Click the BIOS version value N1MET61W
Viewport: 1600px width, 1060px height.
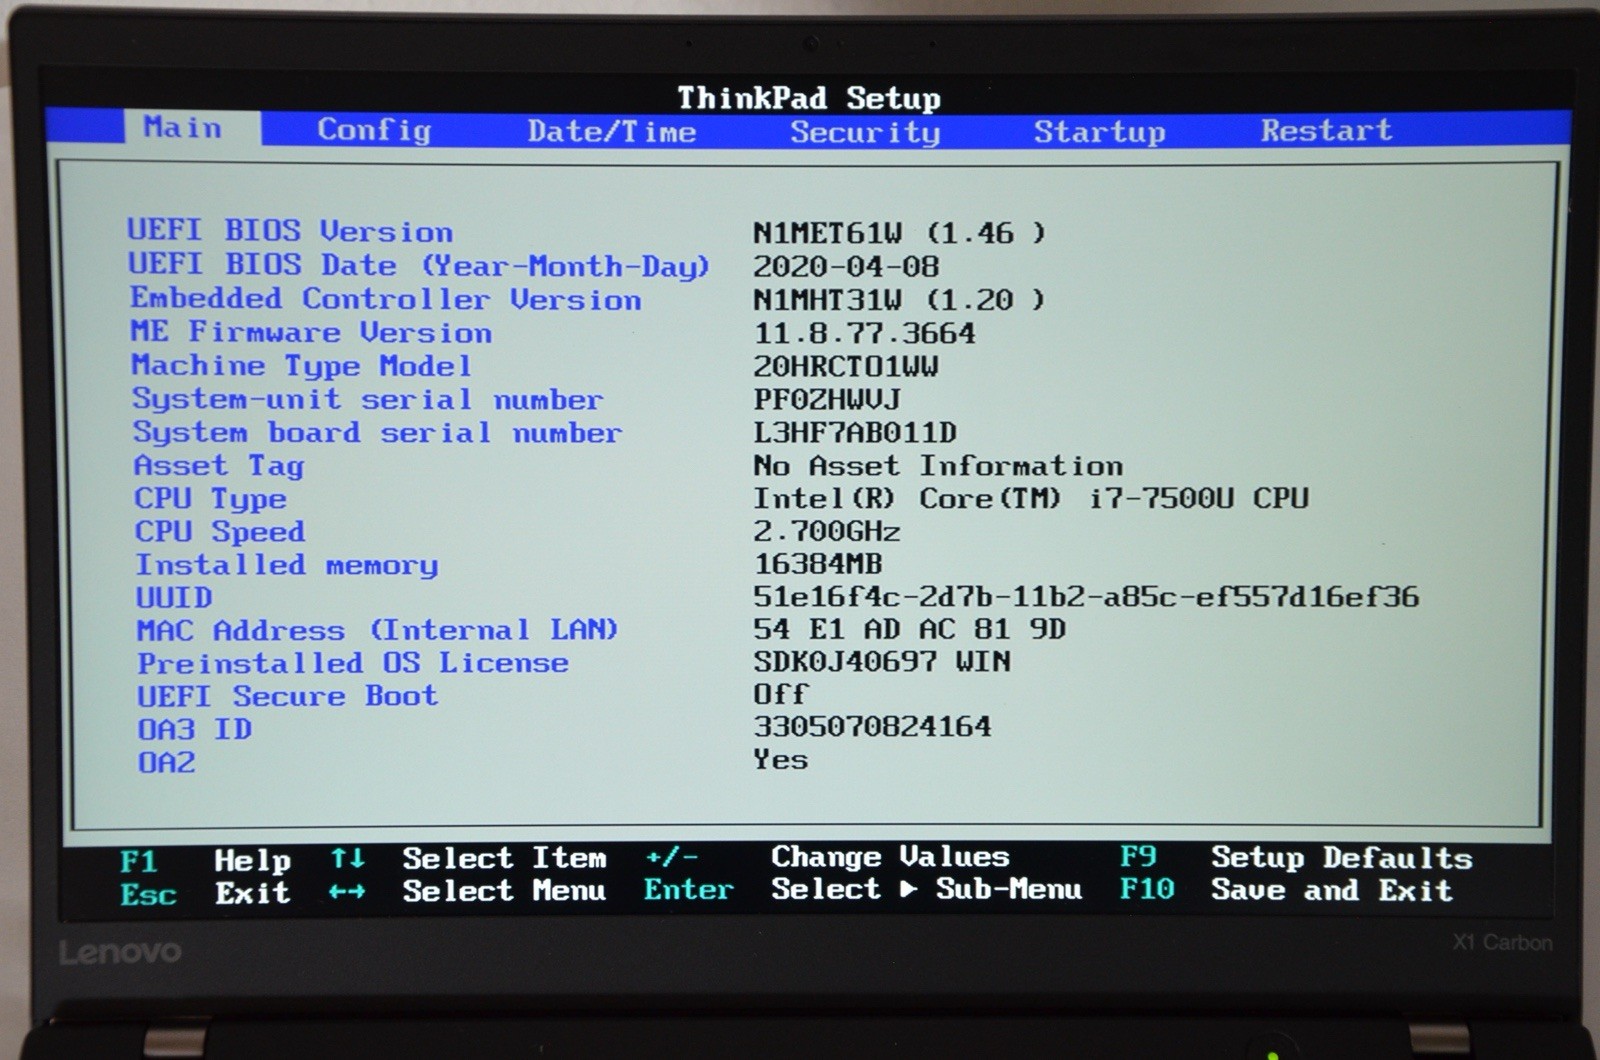tap(899, 233)
